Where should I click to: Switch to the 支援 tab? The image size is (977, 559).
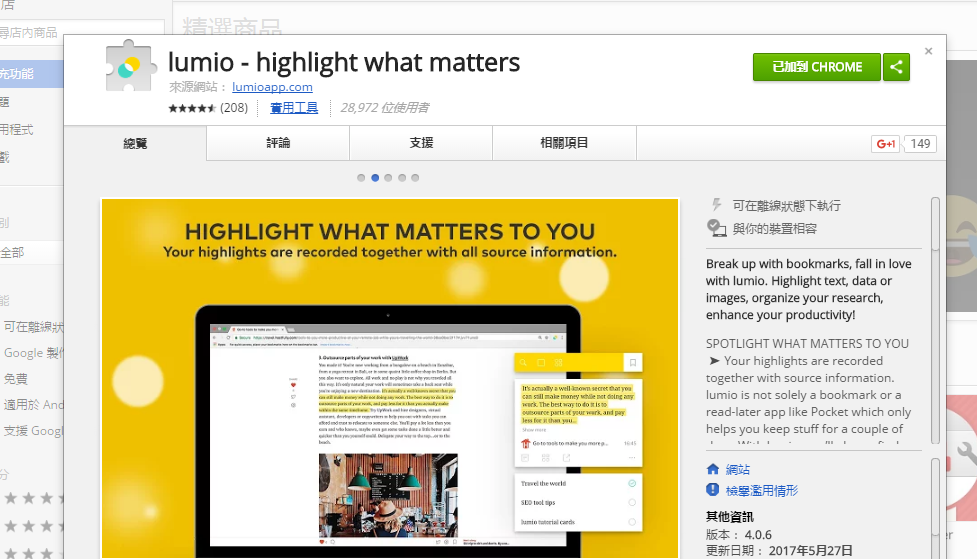tap(421, 143)
